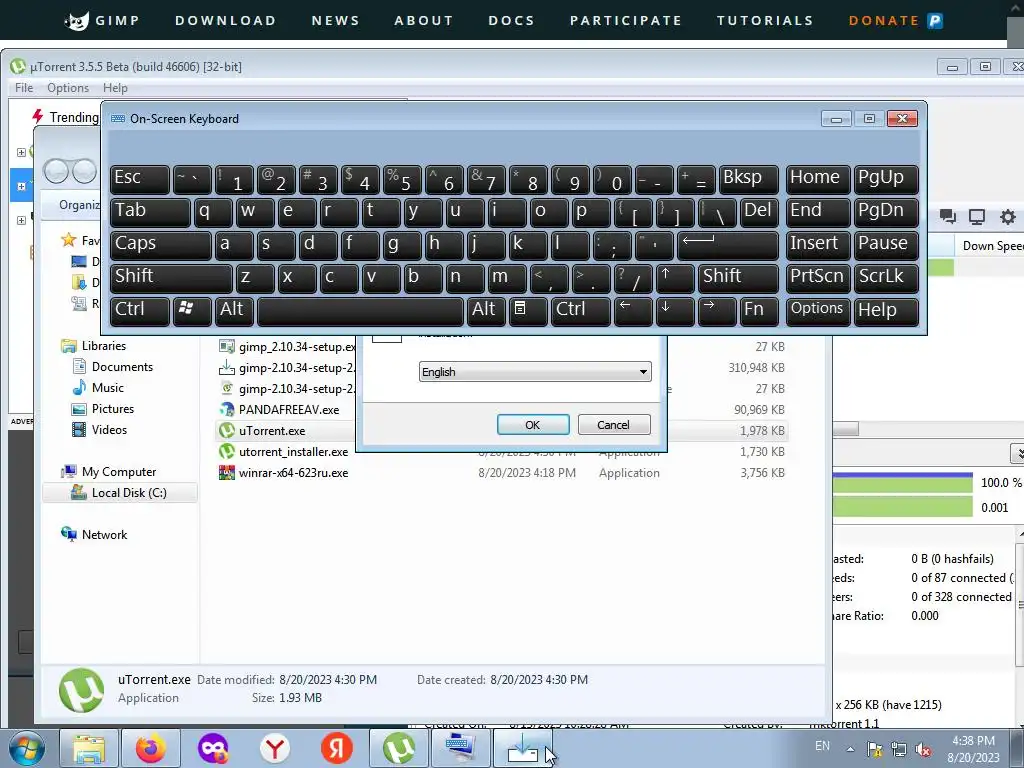
Task: Click the muted volume tray icon
Action: [923, 750]
